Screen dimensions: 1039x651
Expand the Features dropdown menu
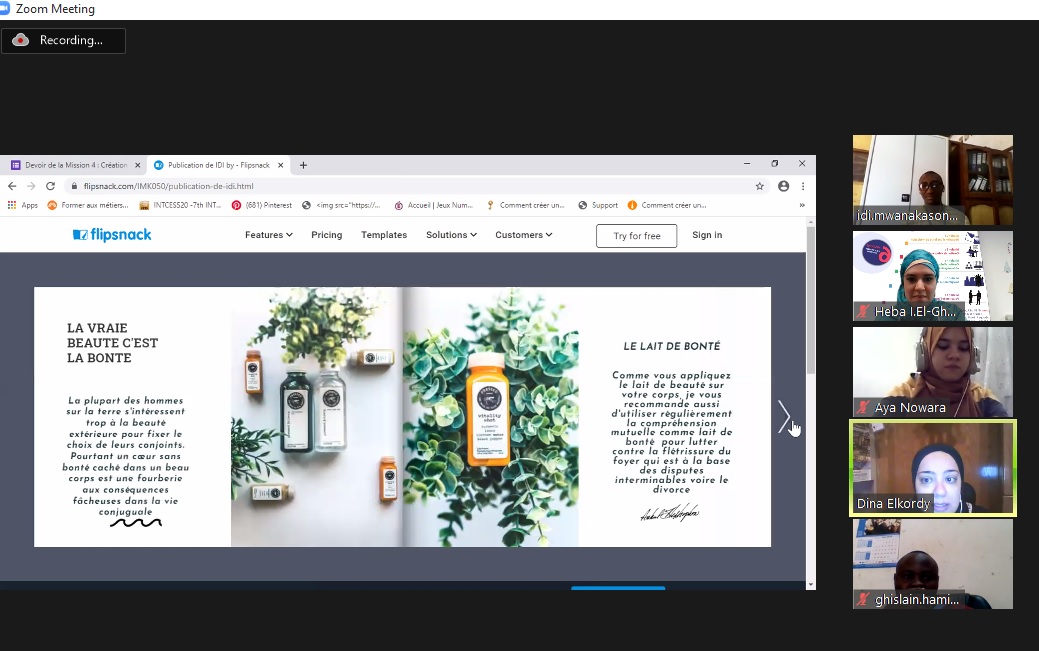click(268, 235)
